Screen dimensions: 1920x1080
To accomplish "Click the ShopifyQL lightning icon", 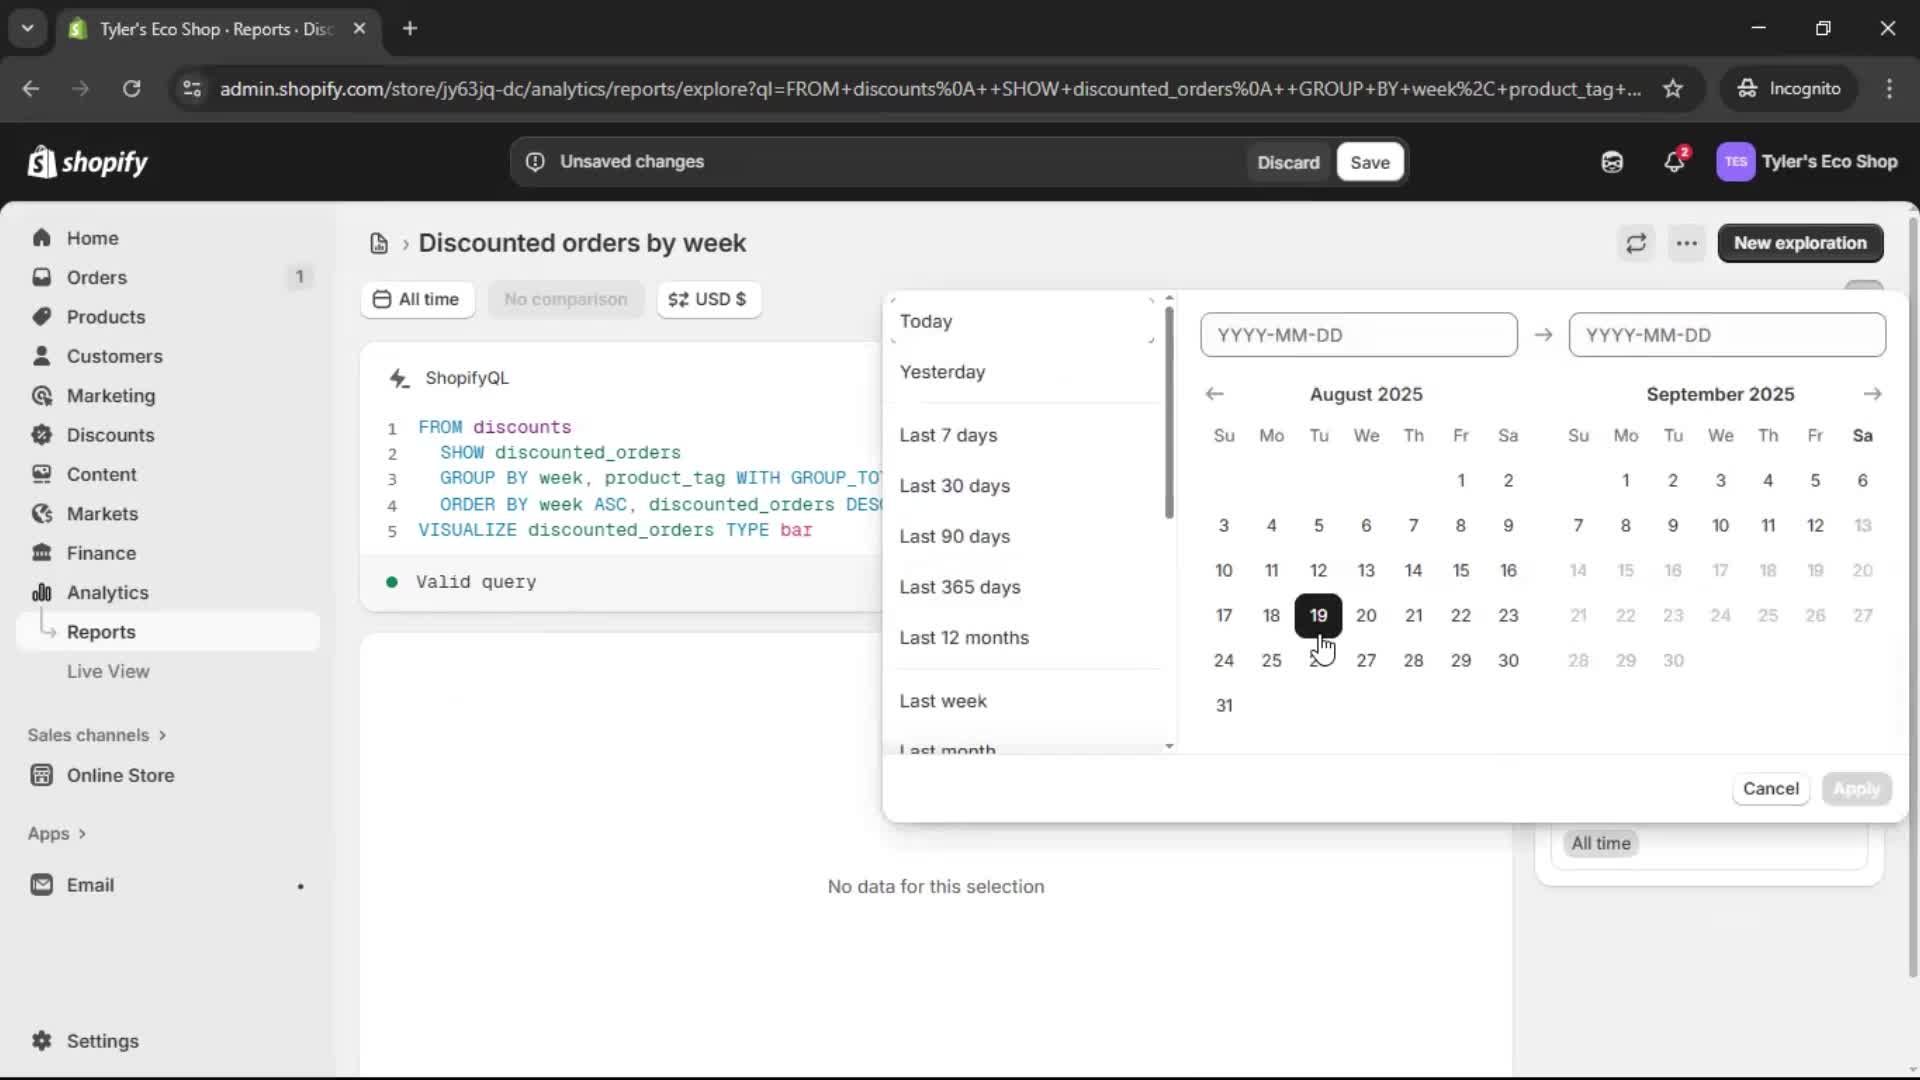I will tap(399, 378).
